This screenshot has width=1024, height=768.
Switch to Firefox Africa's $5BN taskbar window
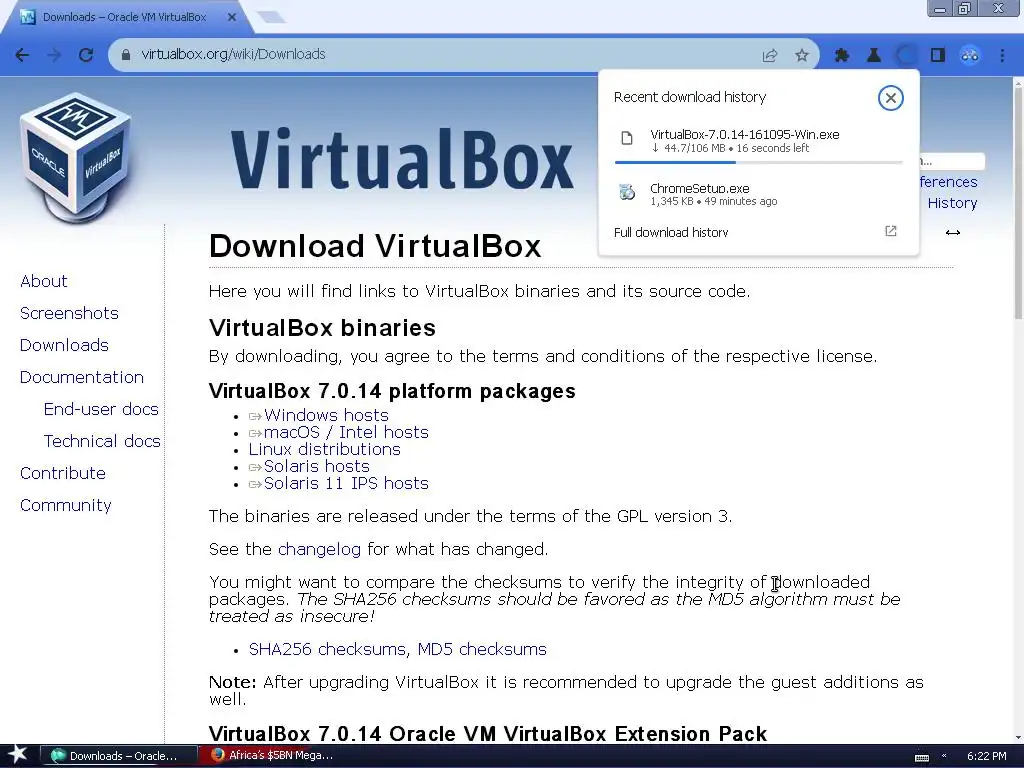272,756
